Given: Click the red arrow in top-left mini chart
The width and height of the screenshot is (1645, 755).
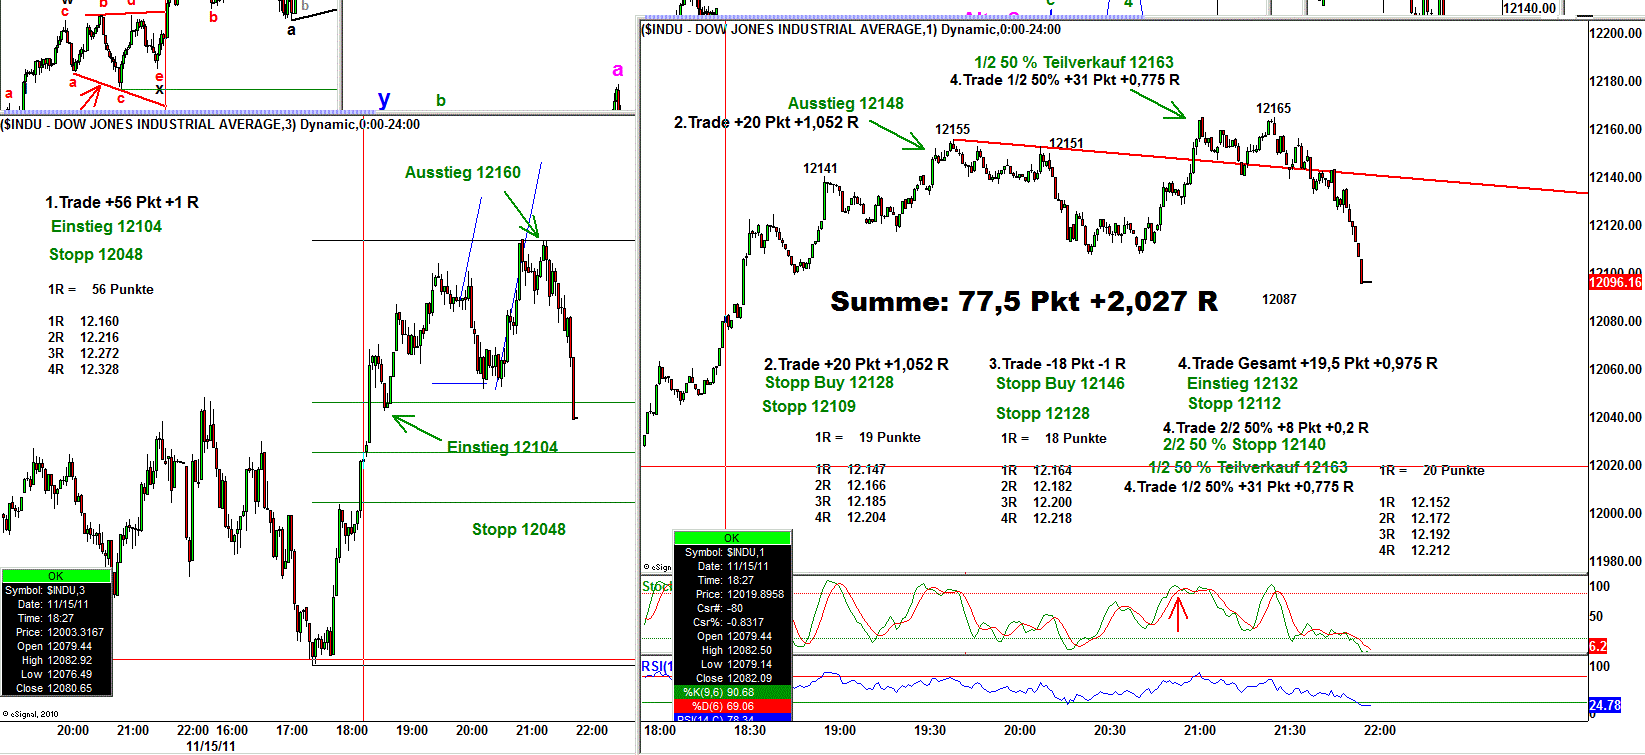Looking at the screenshot, I should pos(91,97).
